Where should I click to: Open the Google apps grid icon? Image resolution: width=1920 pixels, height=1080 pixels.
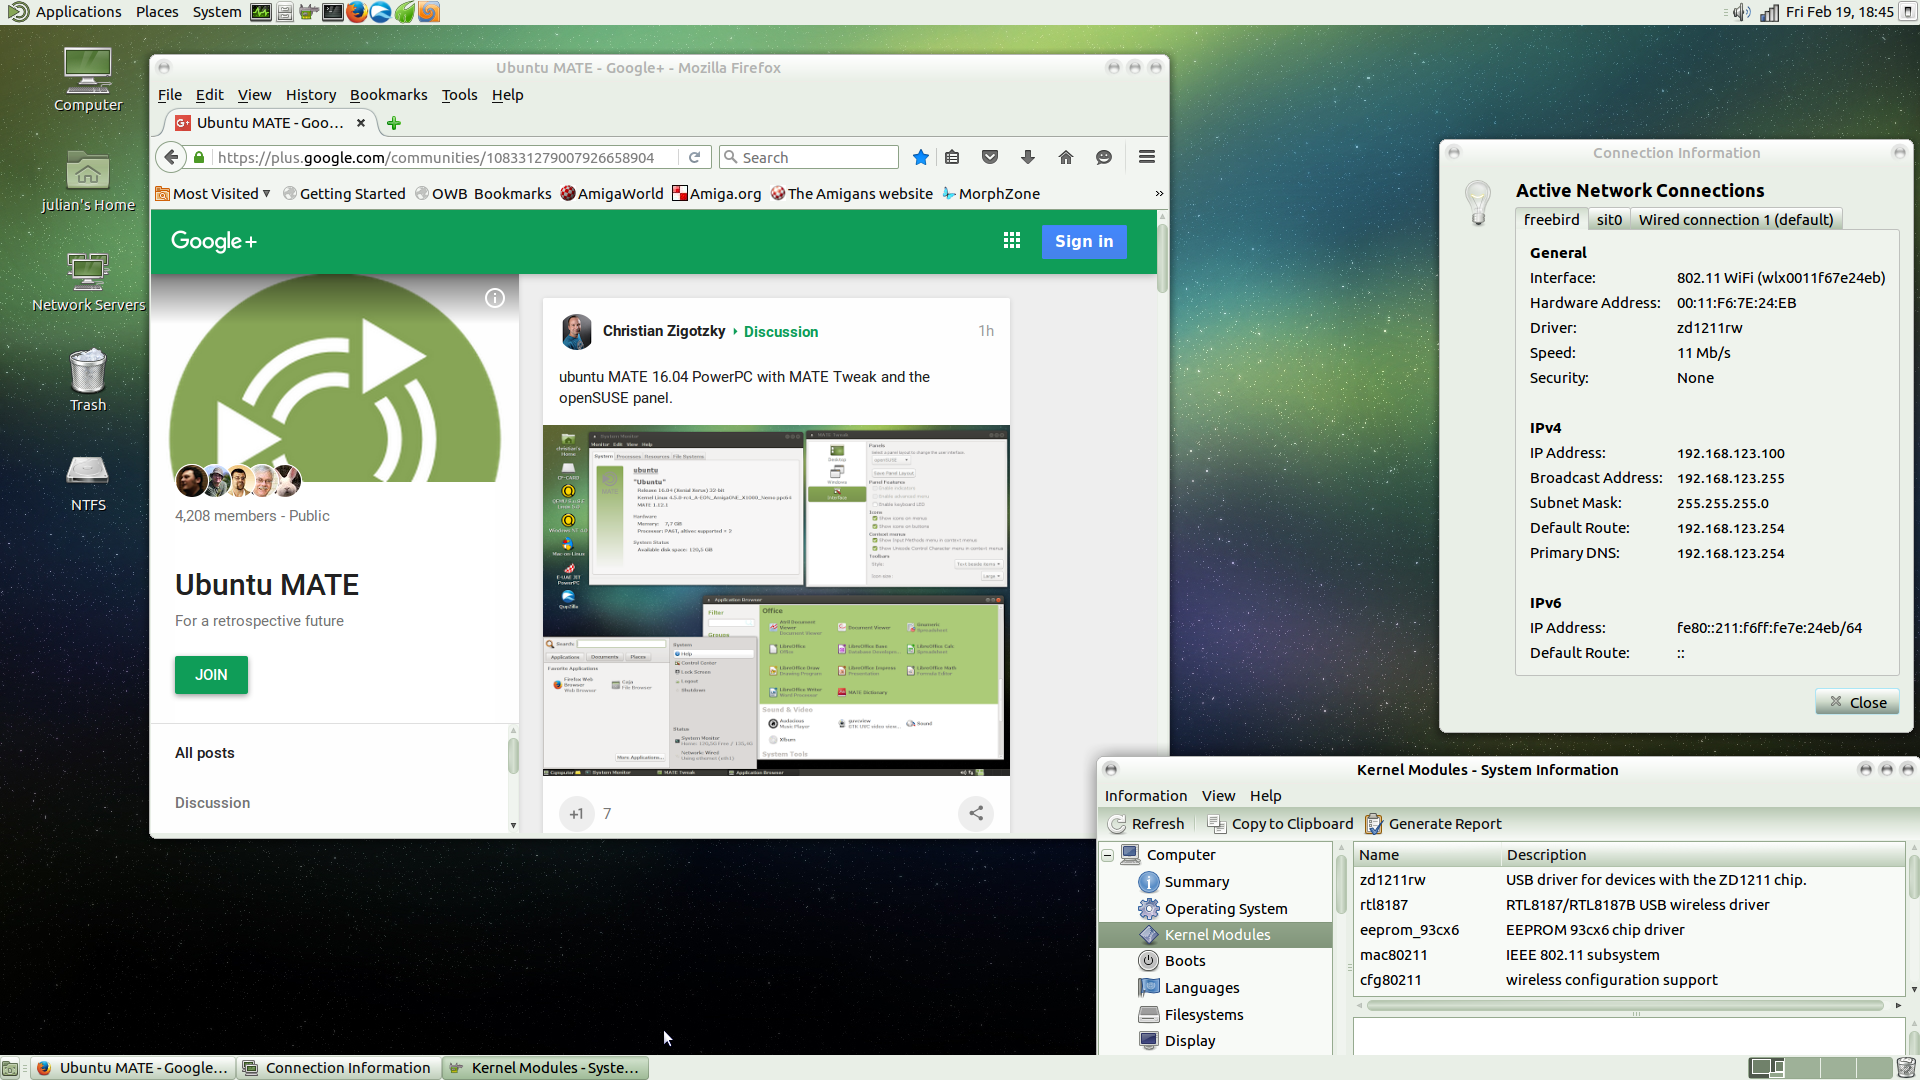pyautogui.click(x=1011, y=241)
